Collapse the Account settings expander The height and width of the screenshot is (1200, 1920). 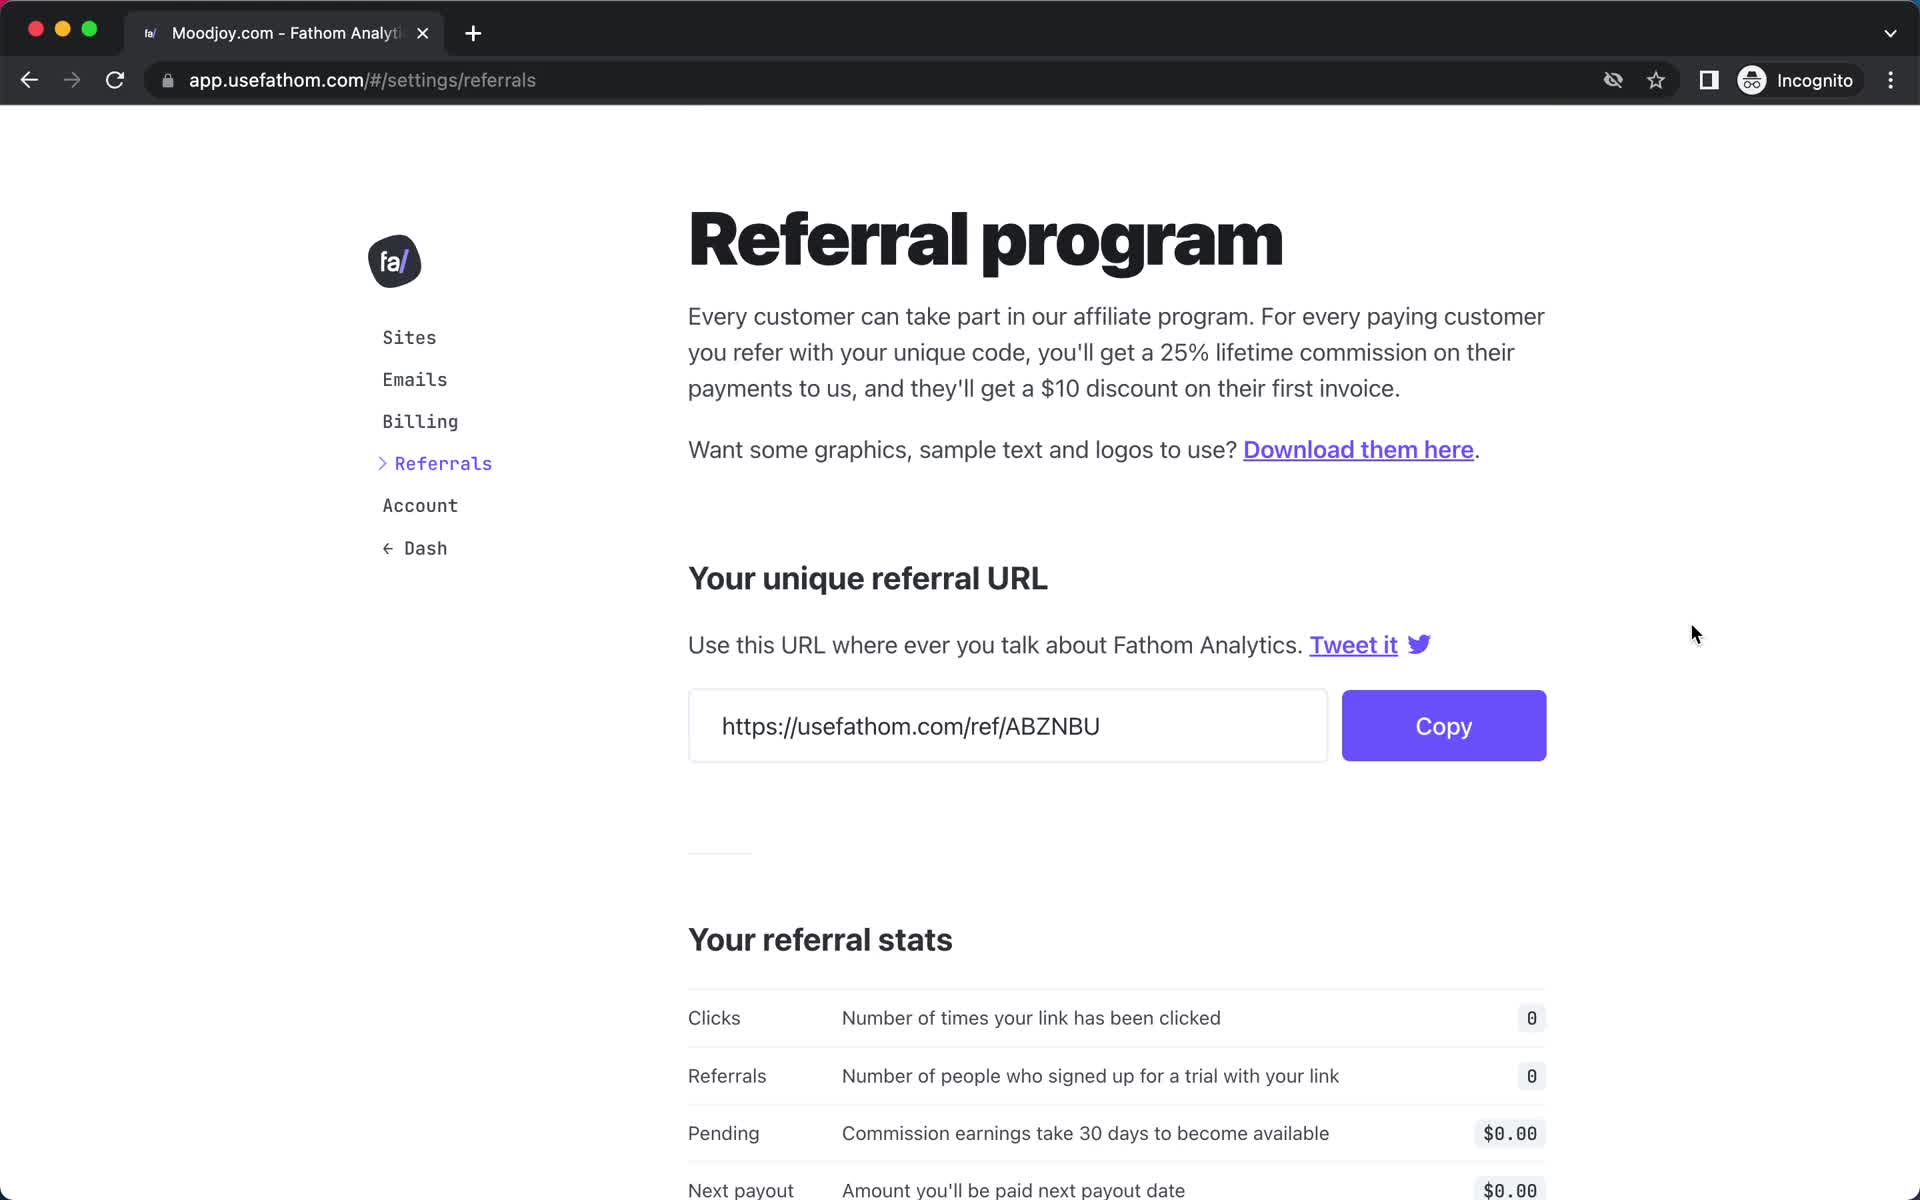[x=420, y=505]
